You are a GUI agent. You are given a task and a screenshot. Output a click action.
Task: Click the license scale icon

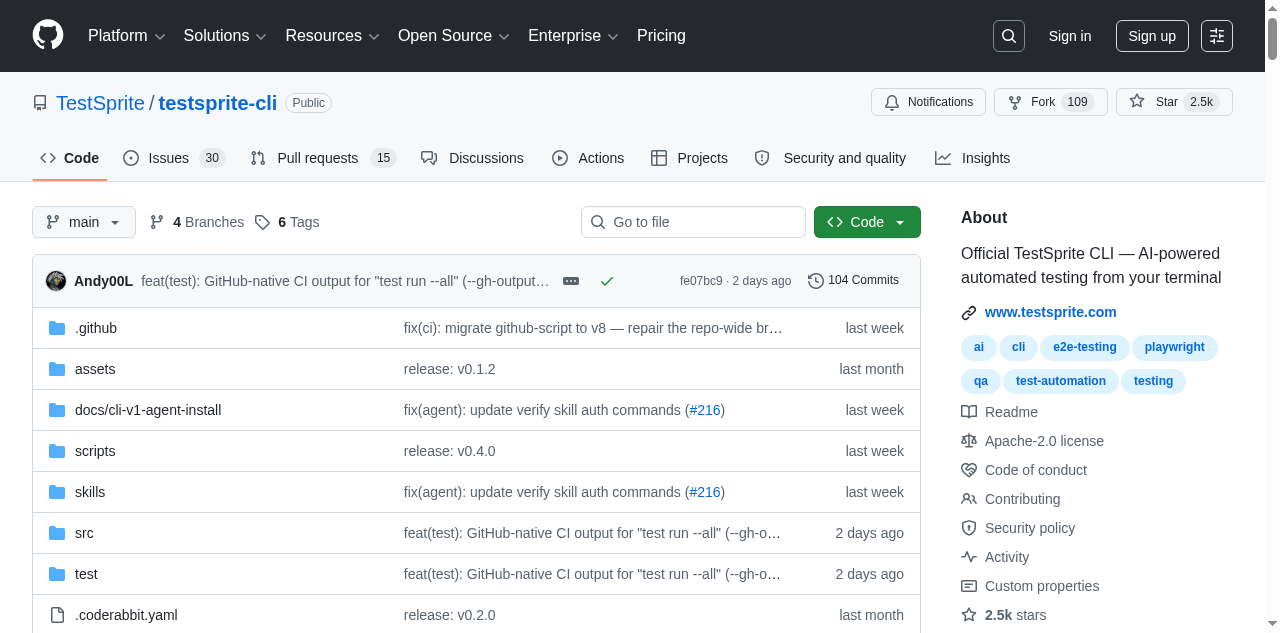coord(969,441)
